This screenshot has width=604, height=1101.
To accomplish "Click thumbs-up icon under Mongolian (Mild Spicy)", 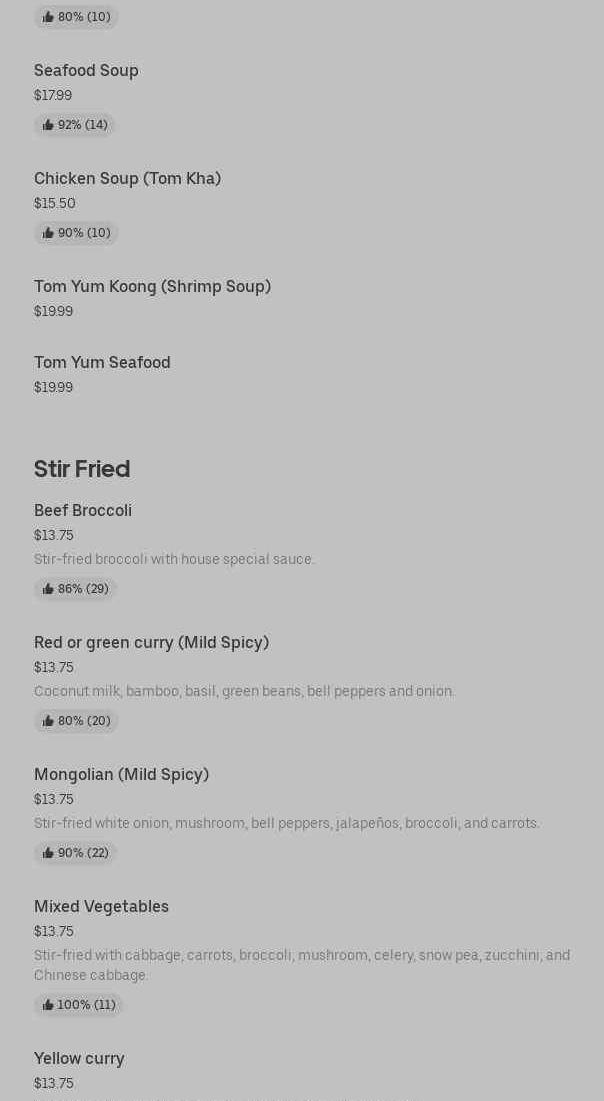I will pyautogui.click(x=48, y=853).
